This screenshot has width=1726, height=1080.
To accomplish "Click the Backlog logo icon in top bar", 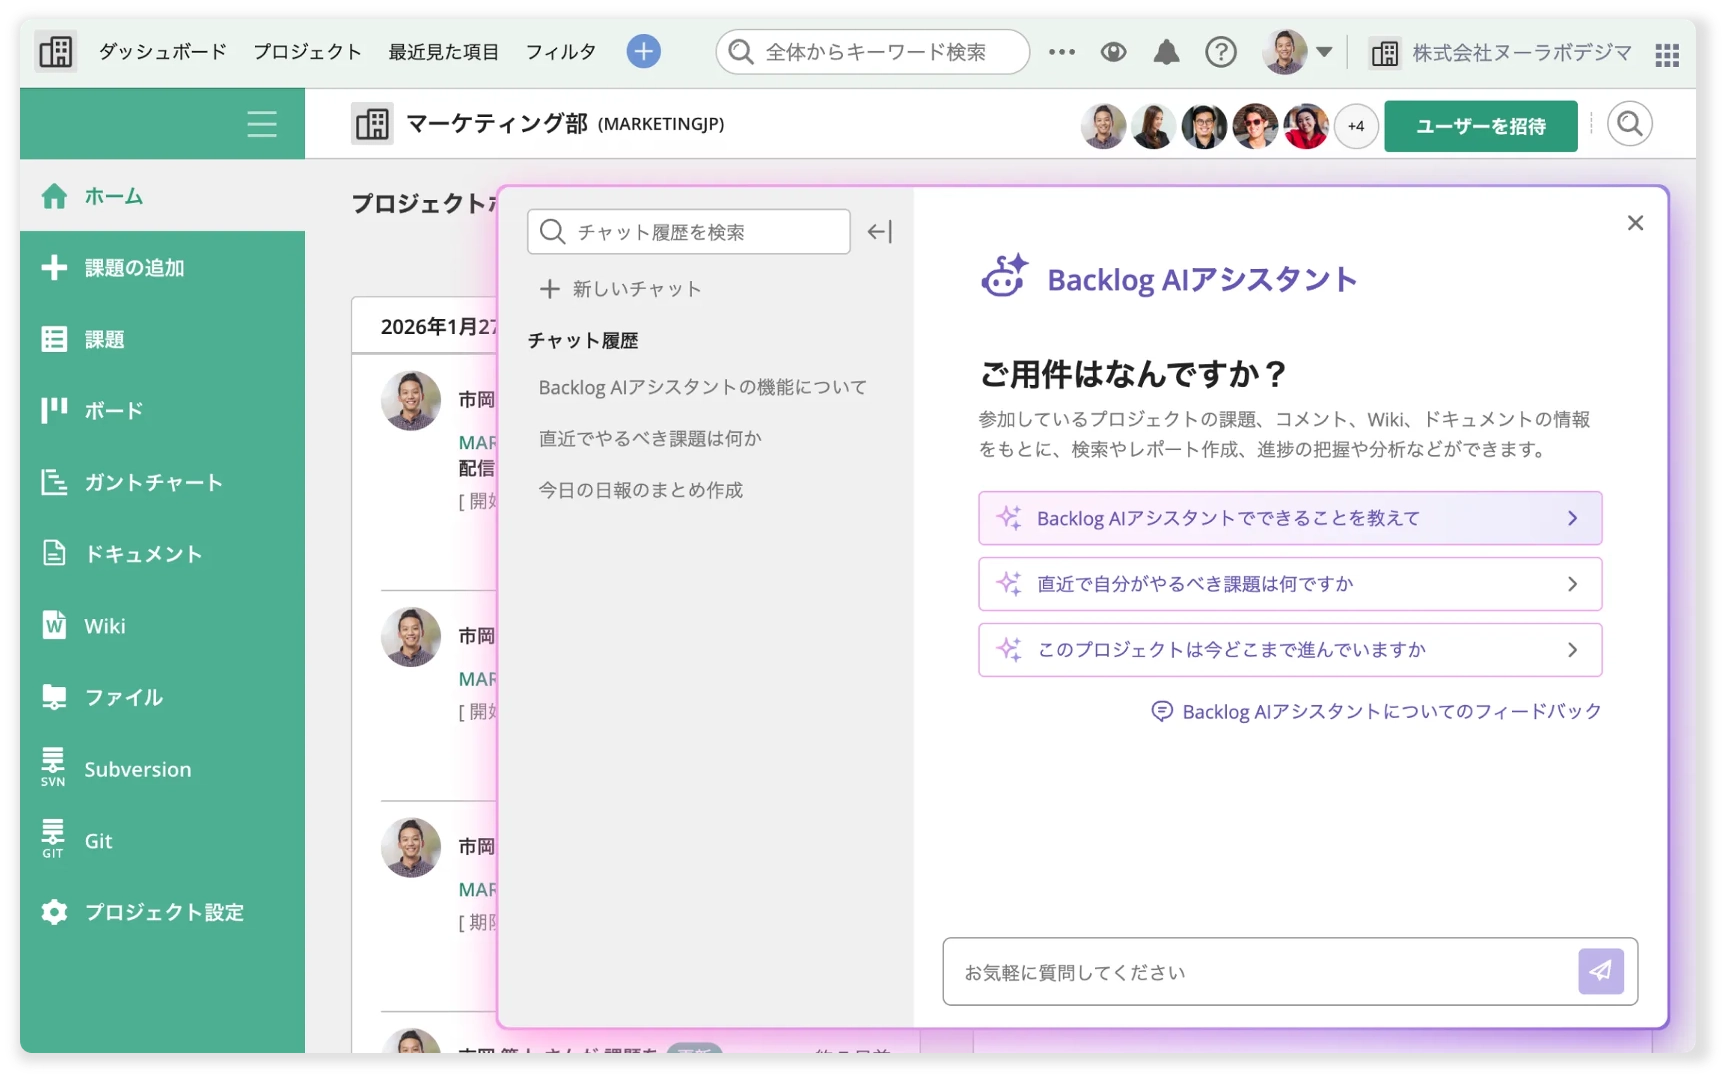I will (x=56, y=51).
